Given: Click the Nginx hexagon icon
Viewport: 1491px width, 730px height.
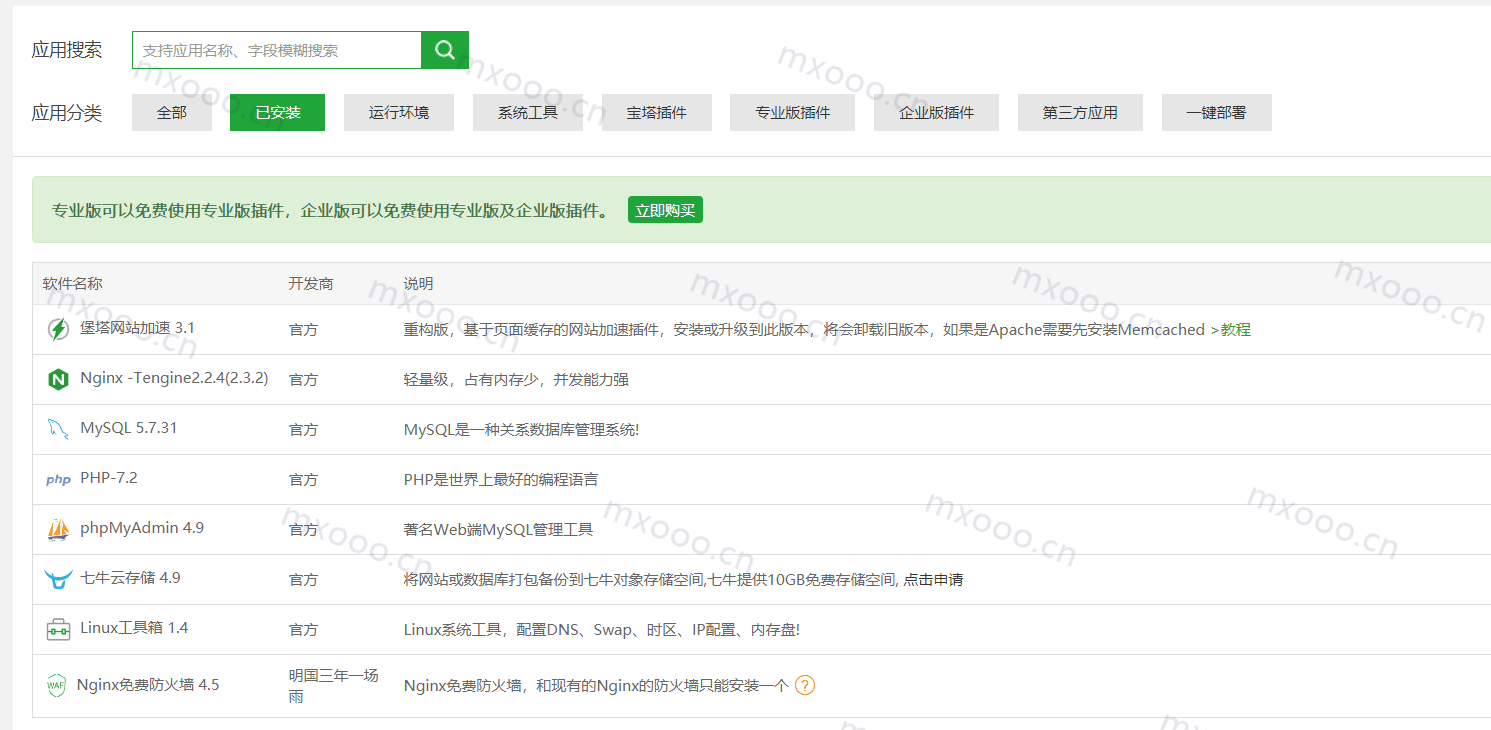Looking at the screenshot, I should pos(58,379).
